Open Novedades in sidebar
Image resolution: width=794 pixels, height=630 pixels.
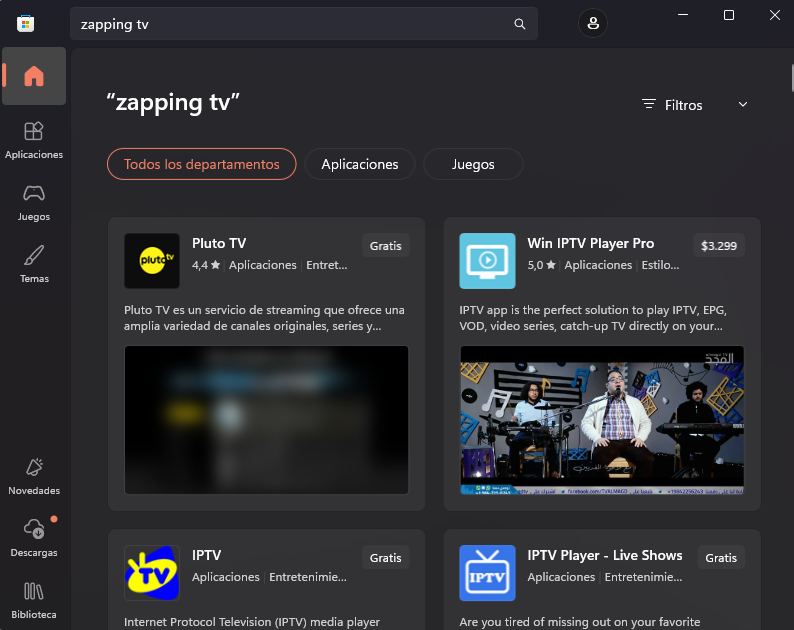(x=34, y=477)
